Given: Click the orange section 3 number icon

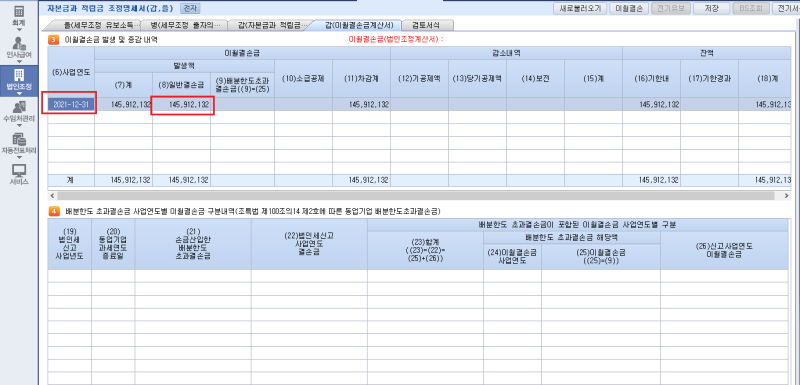Looking at the screenshot, I should (x=53, y=39).
